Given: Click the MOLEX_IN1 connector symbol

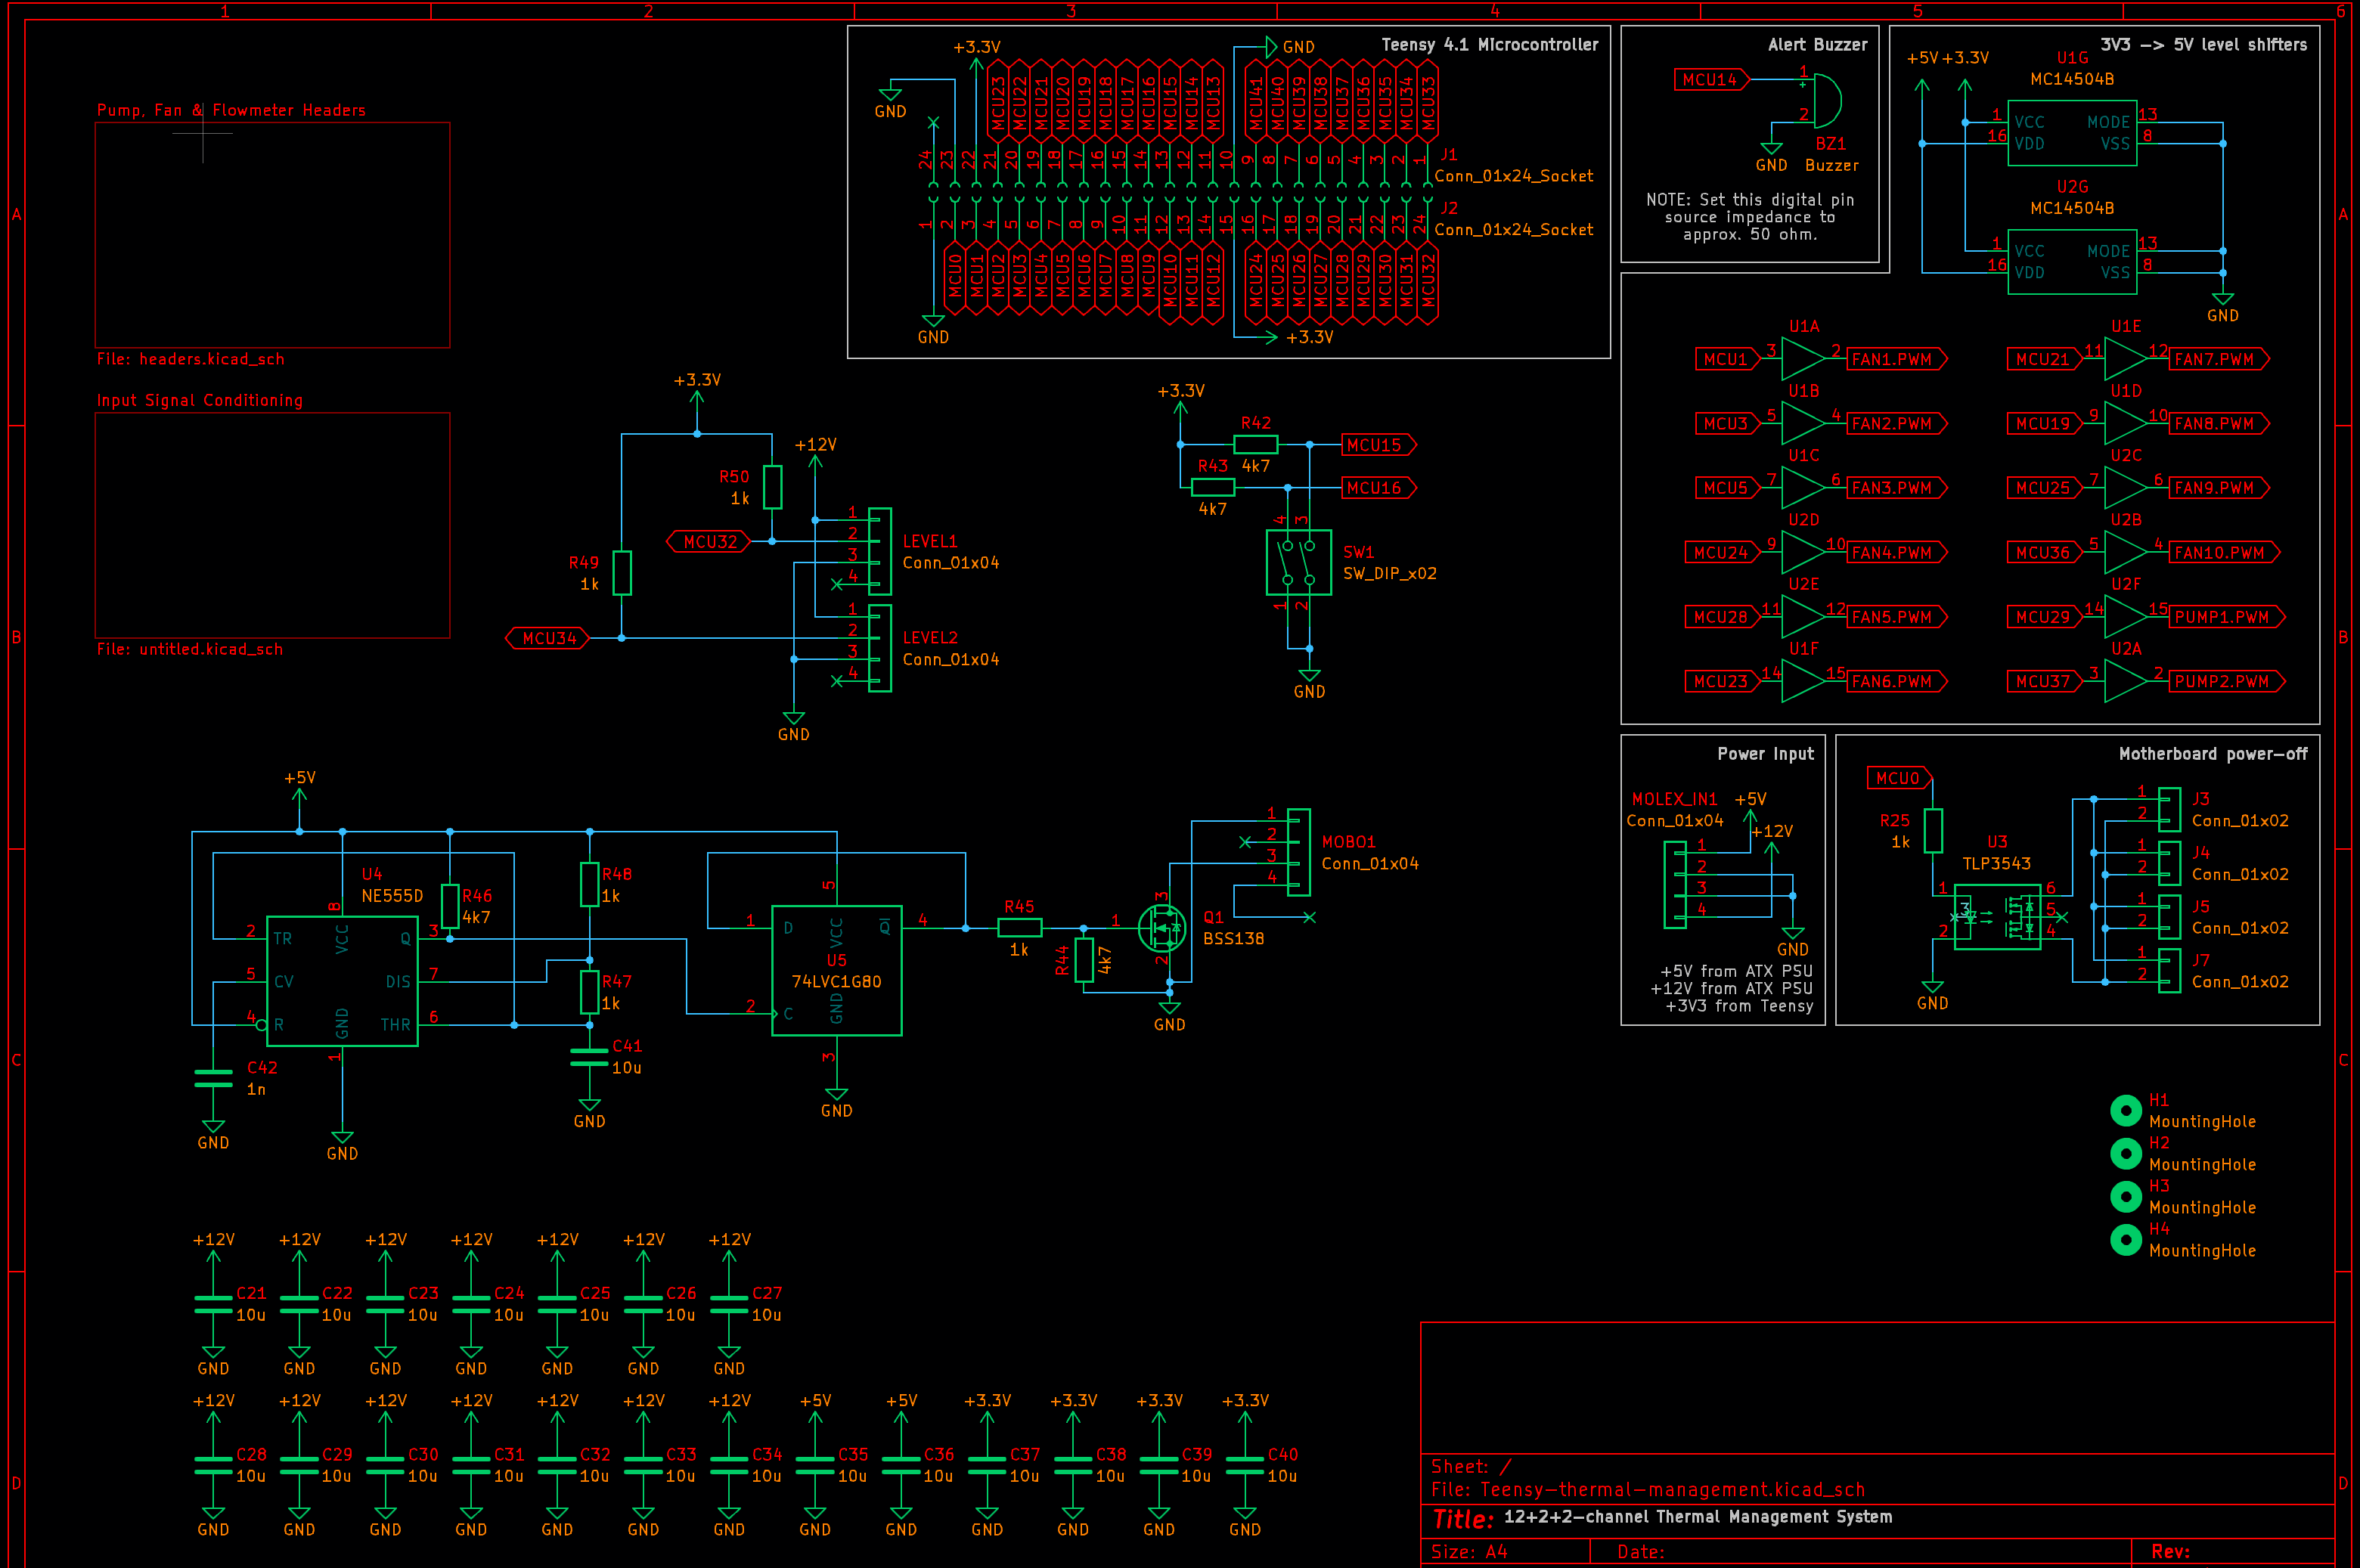Looking at the screenshot, I should (1675, 885).
